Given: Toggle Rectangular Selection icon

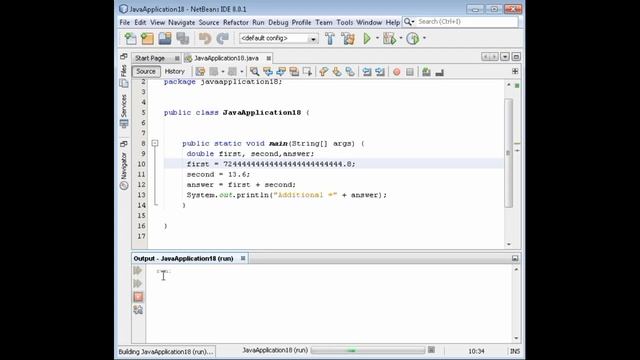Looking at the screenshot, I should [307, 72].
